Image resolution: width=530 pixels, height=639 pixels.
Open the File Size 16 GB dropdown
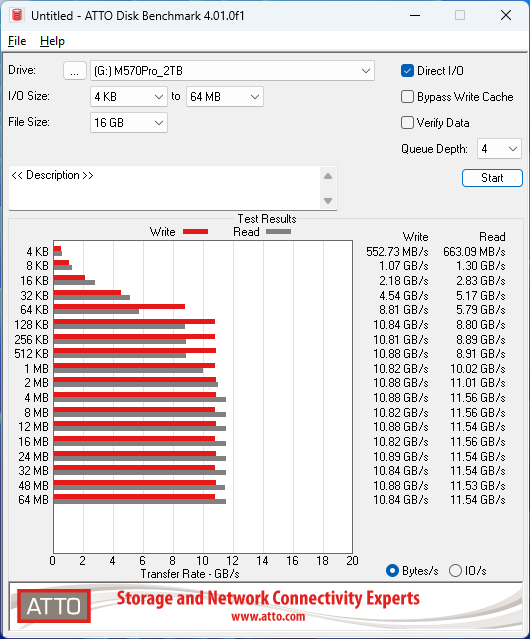[129, 123]
